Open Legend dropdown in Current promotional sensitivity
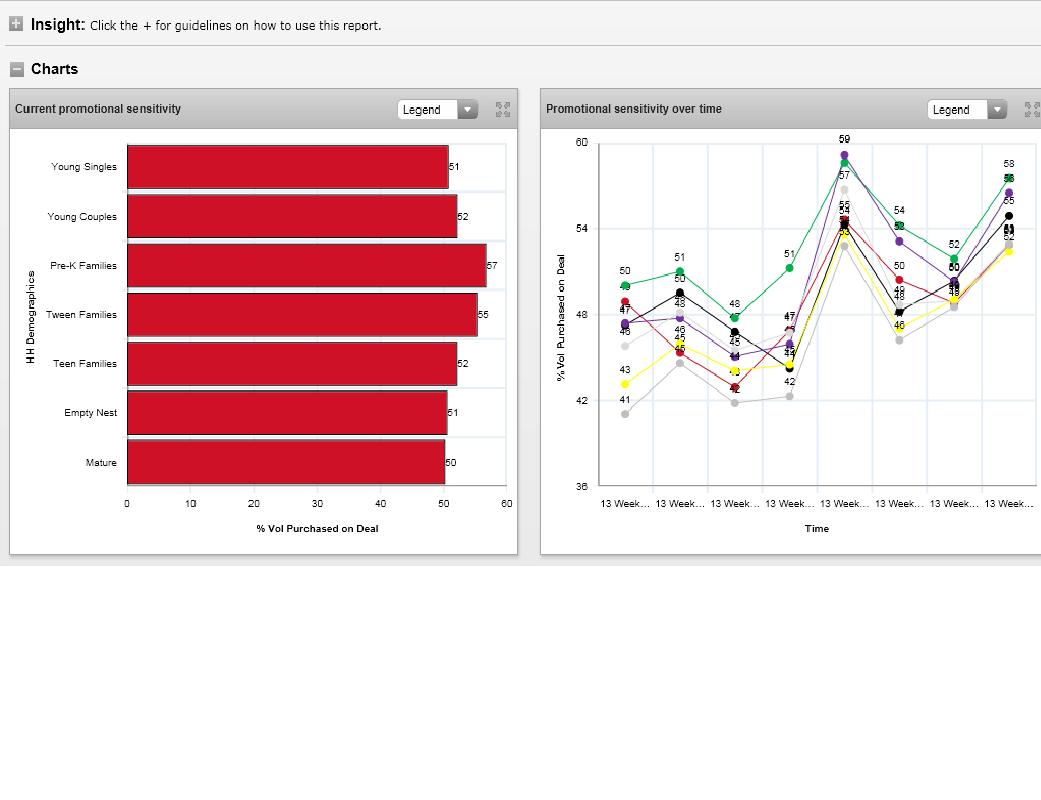1041x800 pixels. click(x=438, y=110)
